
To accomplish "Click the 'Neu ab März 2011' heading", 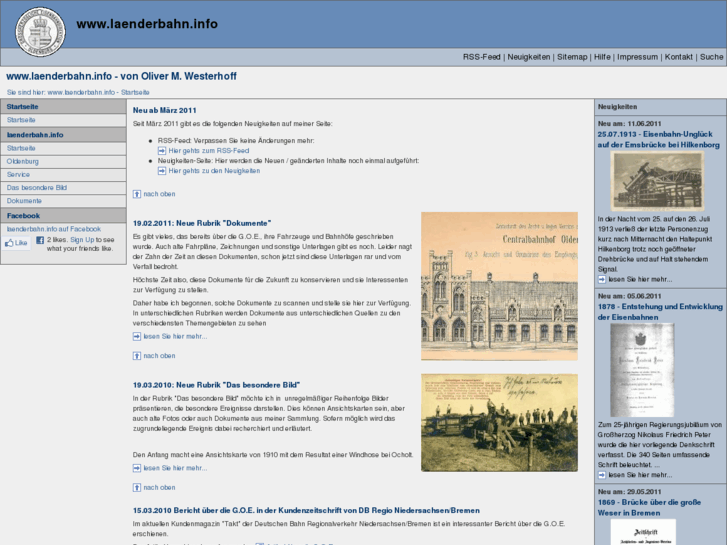I will coord(165,110).
